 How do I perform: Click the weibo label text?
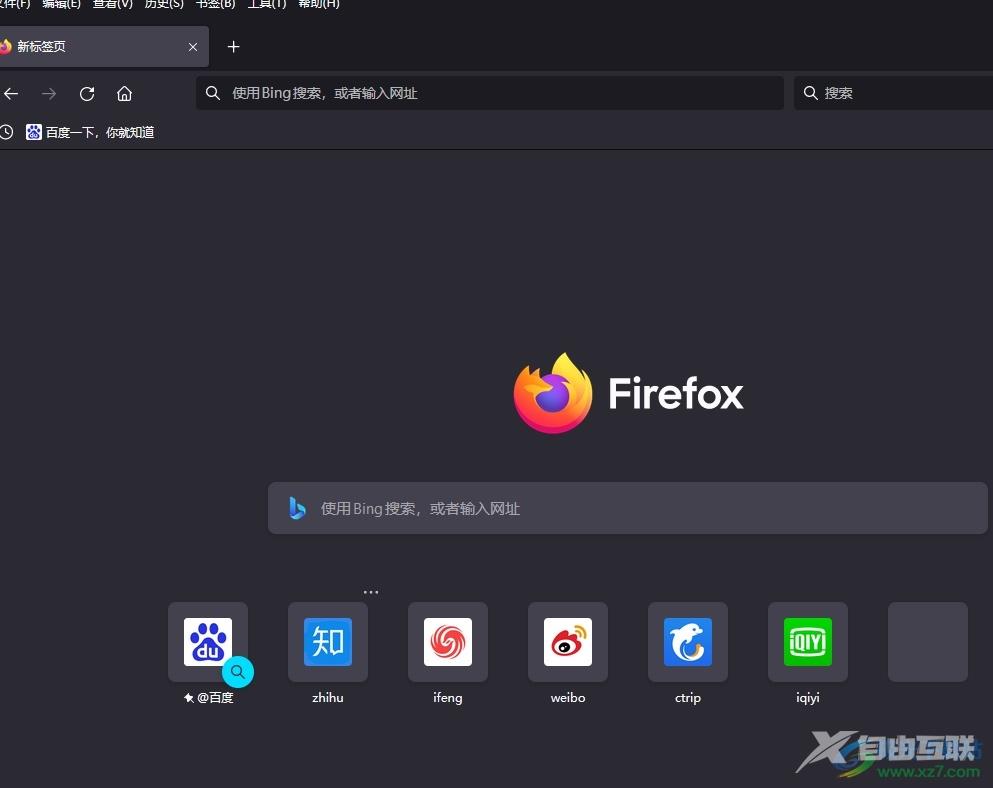(568, 697)
